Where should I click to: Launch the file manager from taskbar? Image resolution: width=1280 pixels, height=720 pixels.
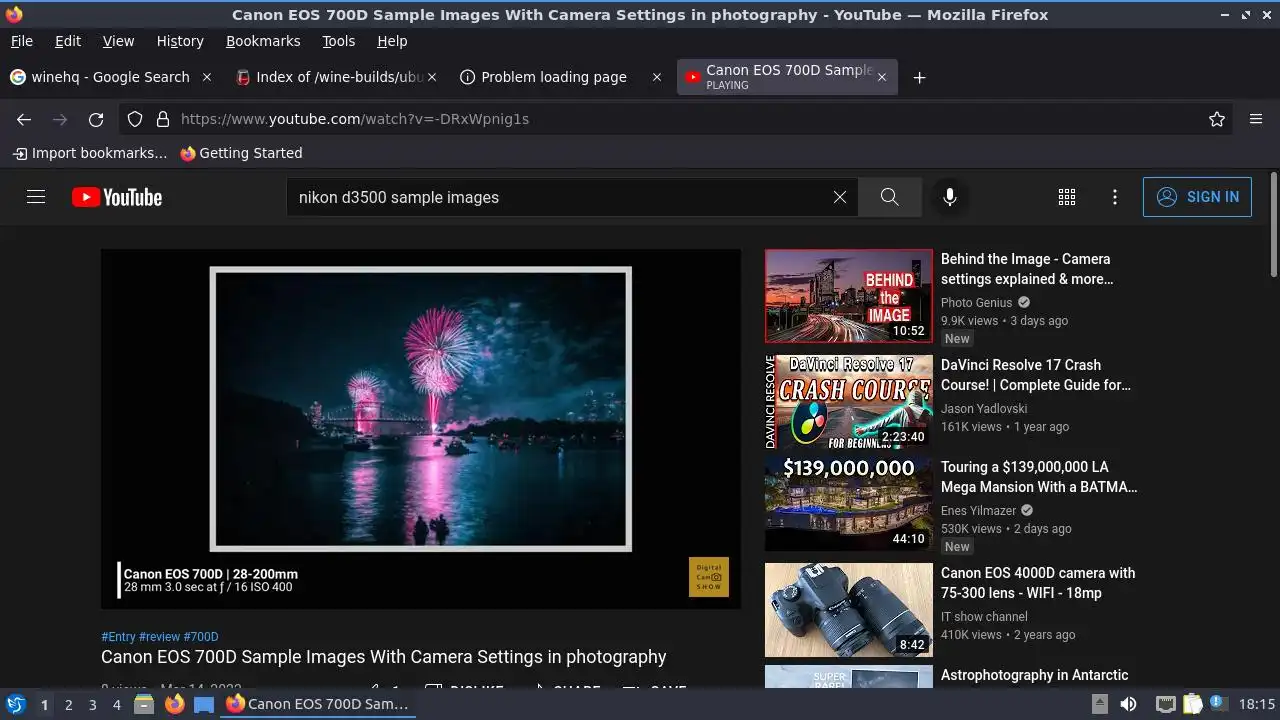point(144,704)
